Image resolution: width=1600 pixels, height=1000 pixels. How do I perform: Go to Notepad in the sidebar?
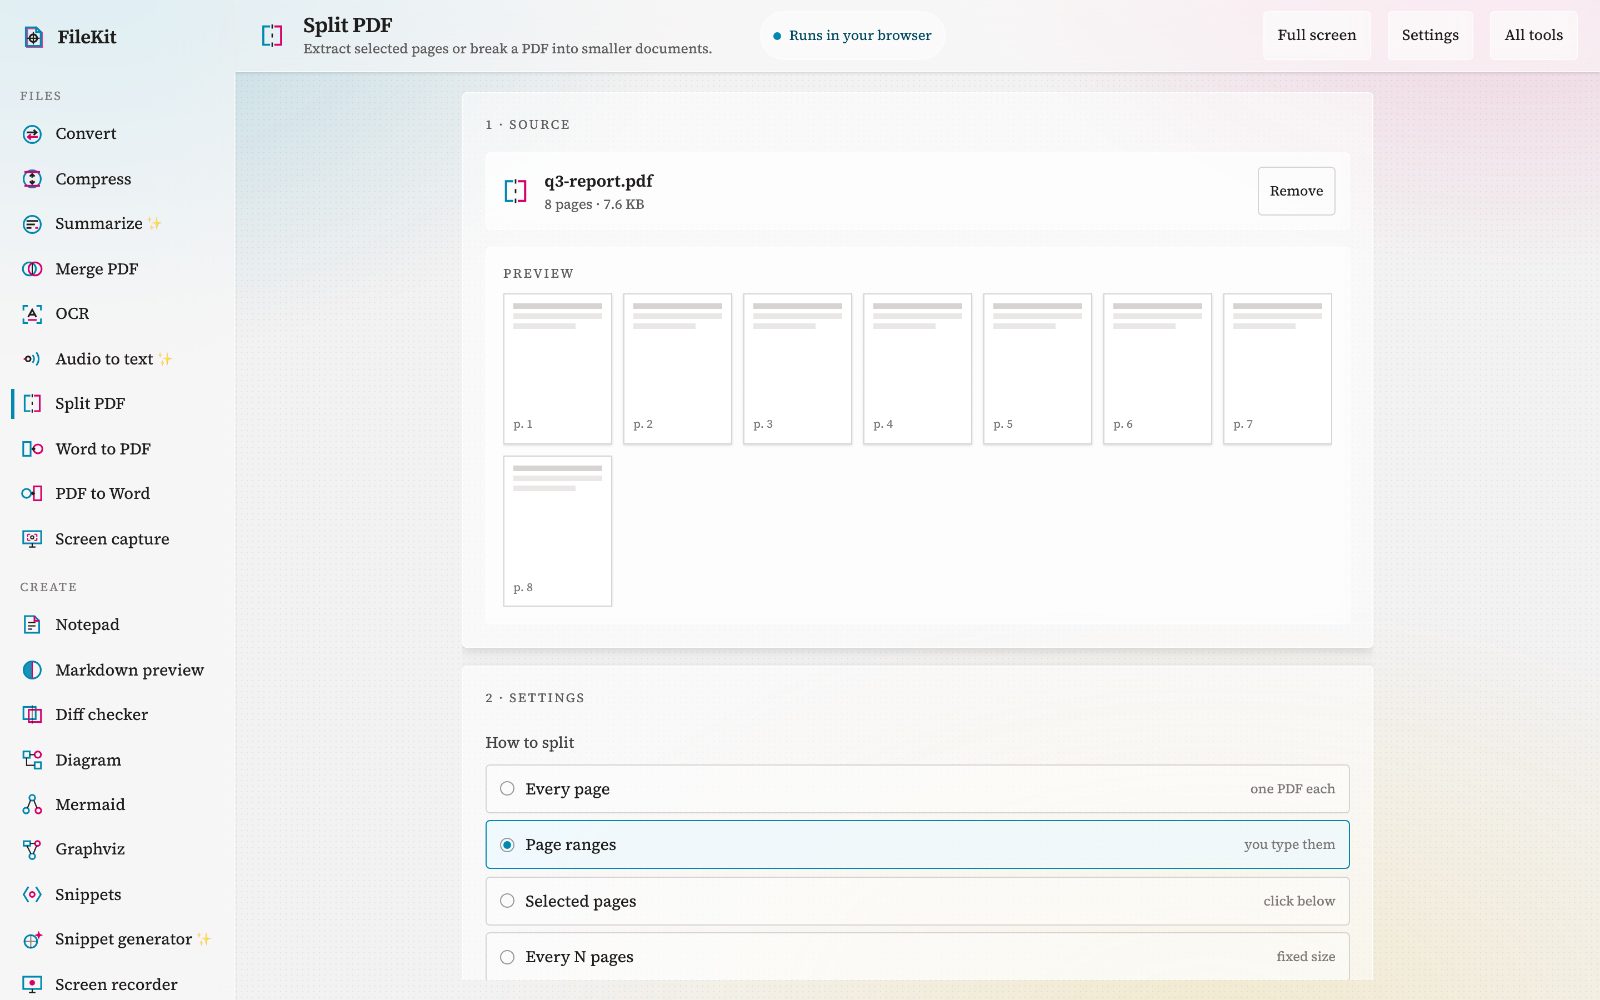(x=118, y=625)
